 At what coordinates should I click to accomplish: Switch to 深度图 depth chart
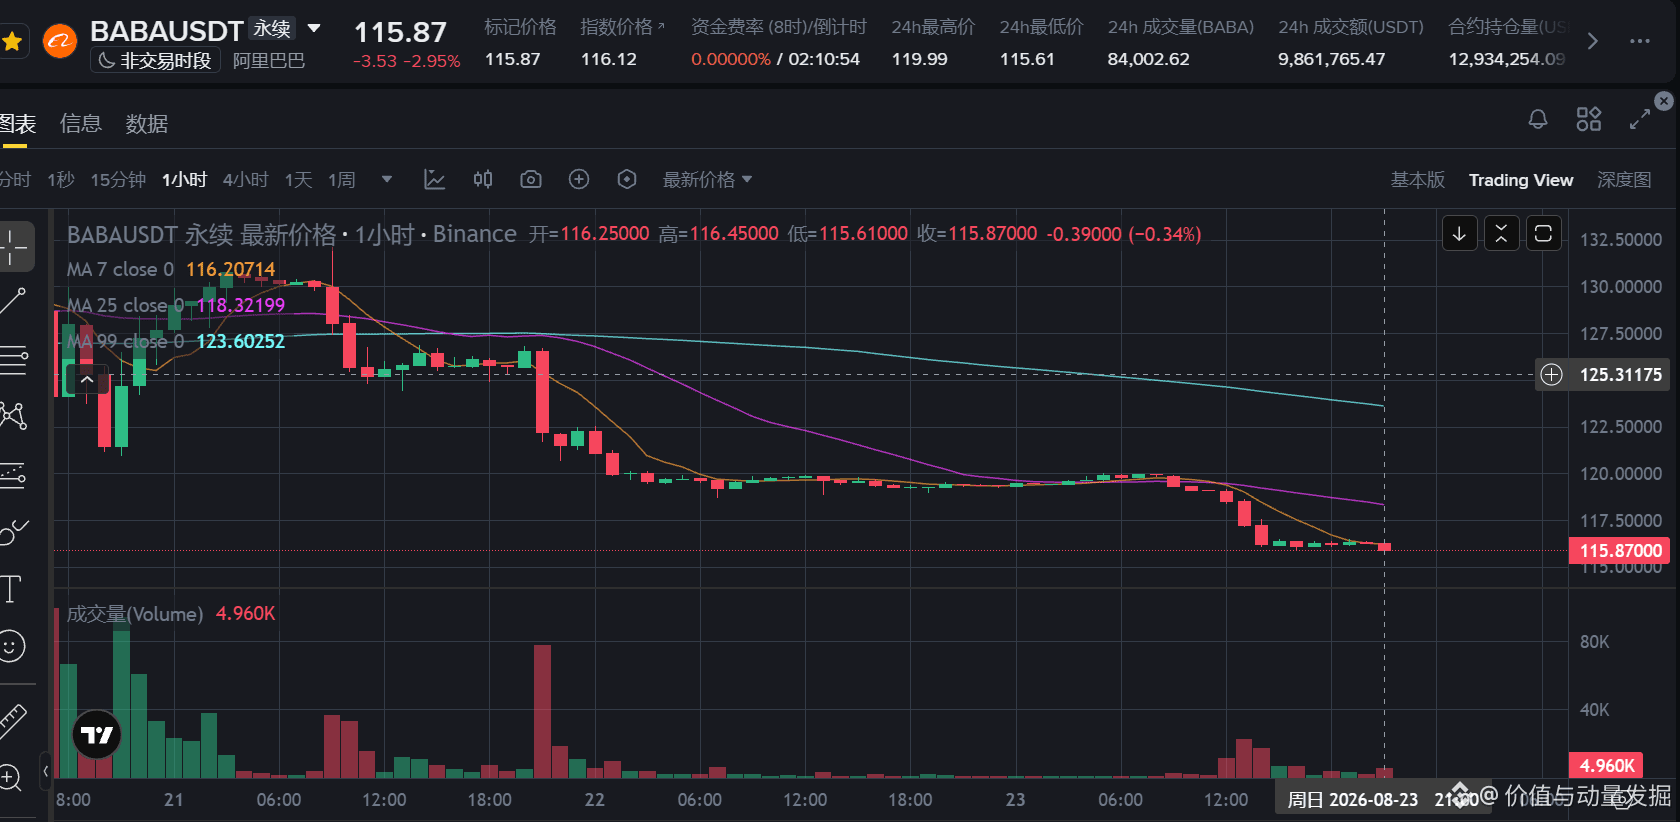[1624, 180]
